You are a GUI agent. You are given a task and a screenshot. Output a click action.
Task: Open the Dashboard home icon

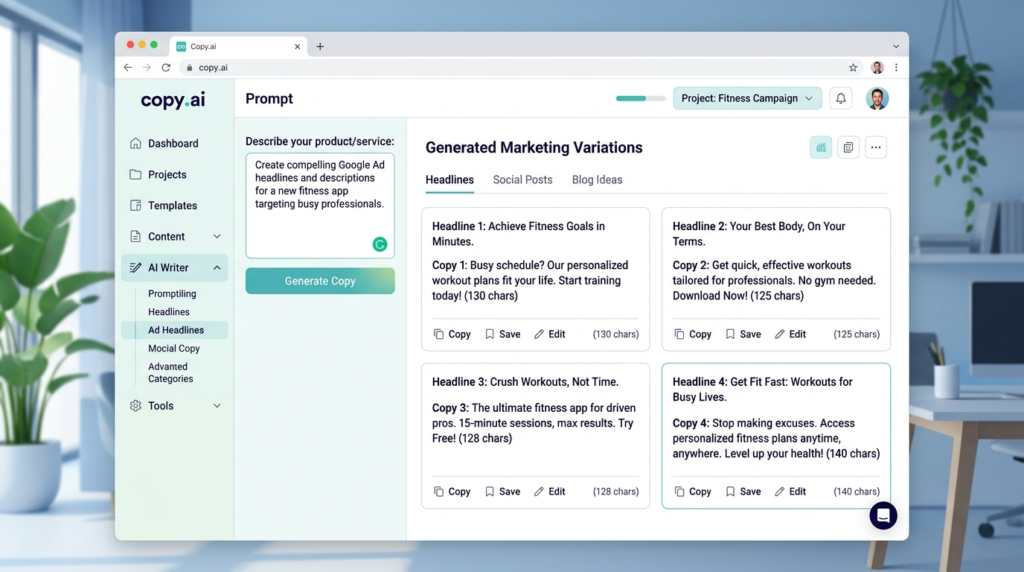tap(135, 143)
